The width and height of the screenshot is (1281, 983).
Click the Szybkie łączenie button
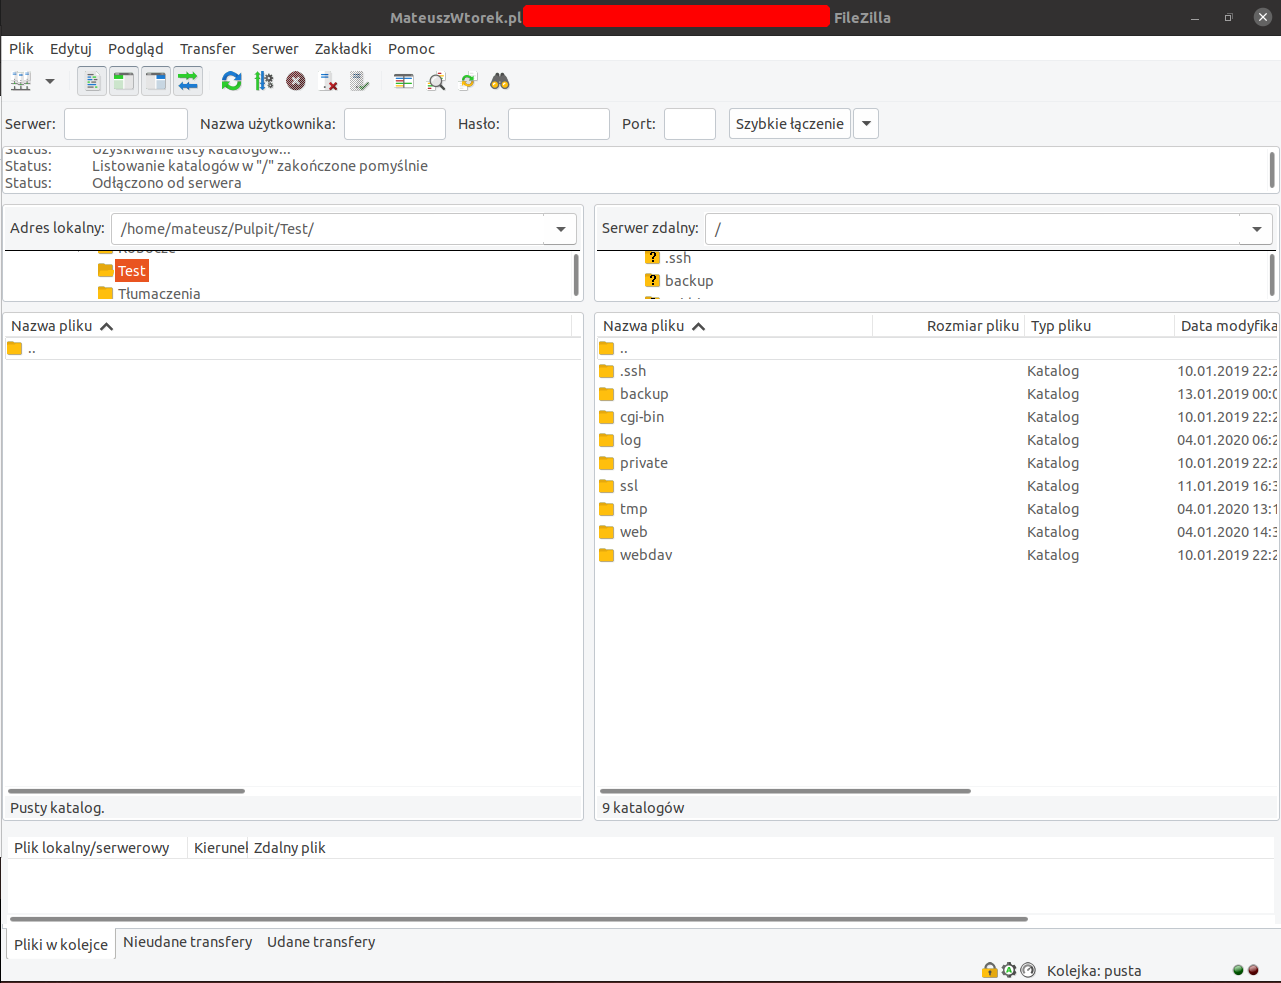click(790, 124)
